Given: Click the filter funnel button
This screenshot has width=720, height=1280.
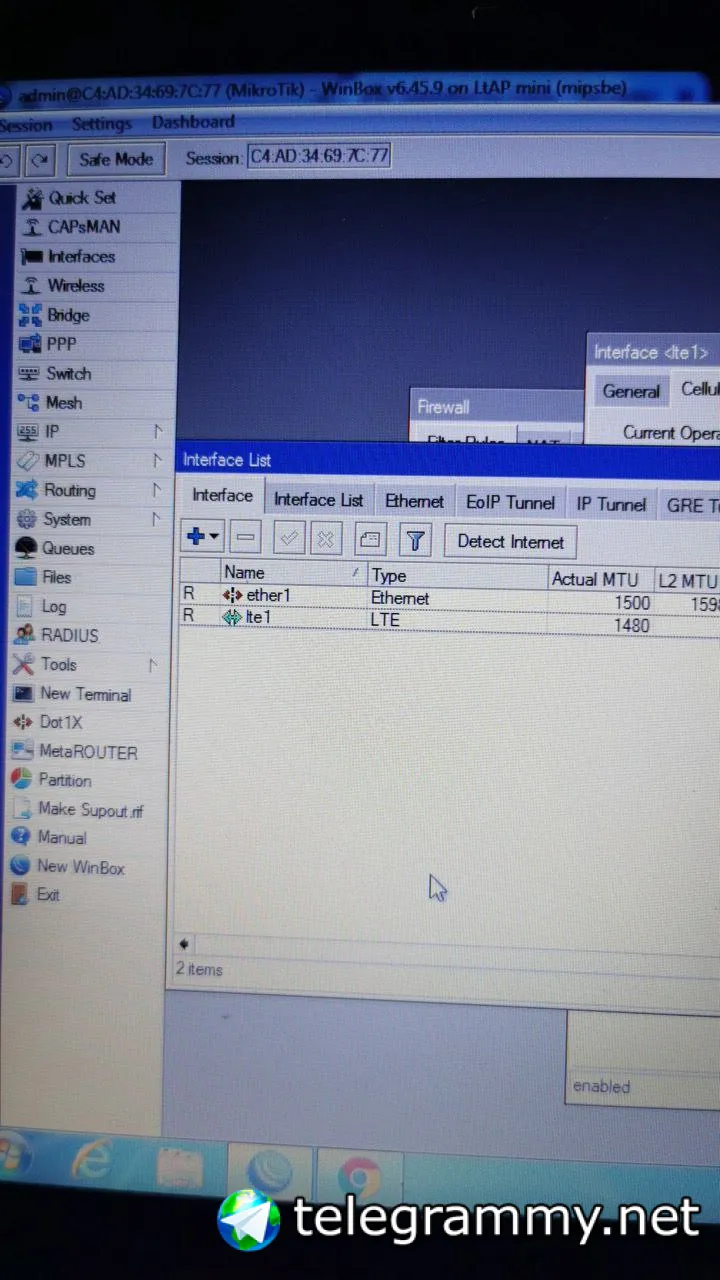Looking at the screenshot, I should click(415, 541).
